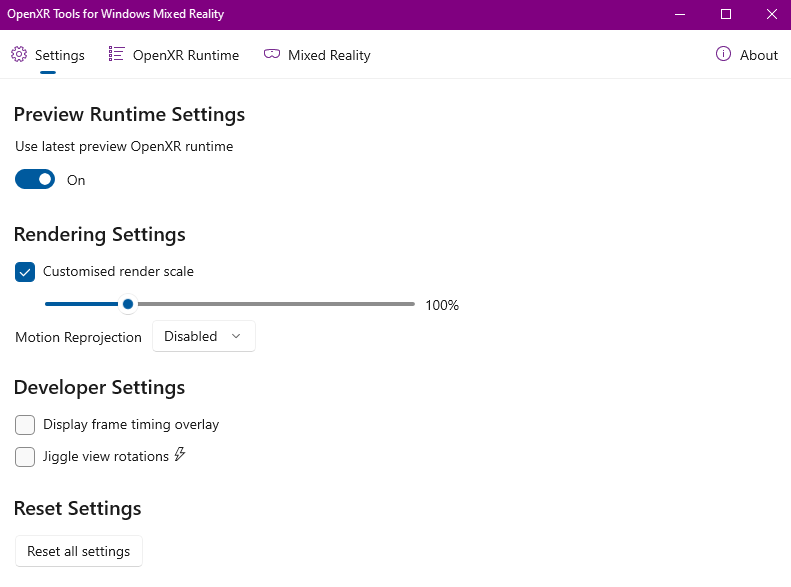Uncheck Customised render scale checkbox
Image resolution: width=791 pixels, height=587 pixels.
coord(25,272)
